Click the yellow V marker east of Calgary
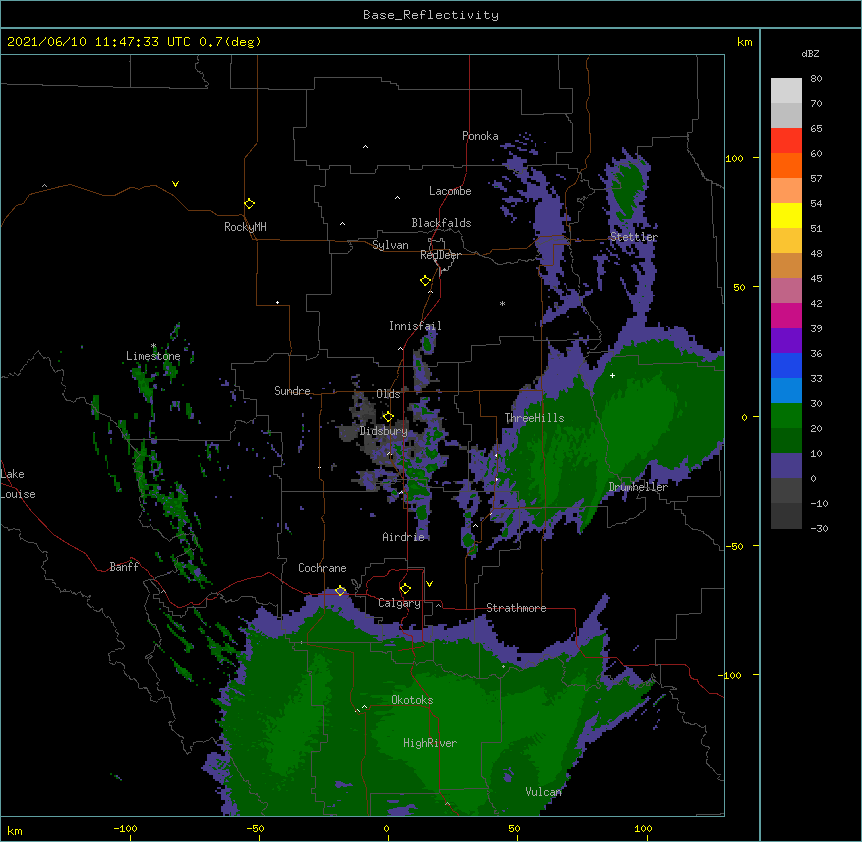 click(x=429, y=584)
